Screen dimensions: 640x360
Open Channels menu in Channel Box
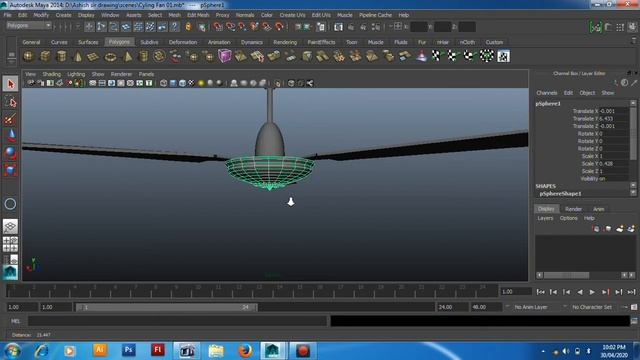click(547, 93)
